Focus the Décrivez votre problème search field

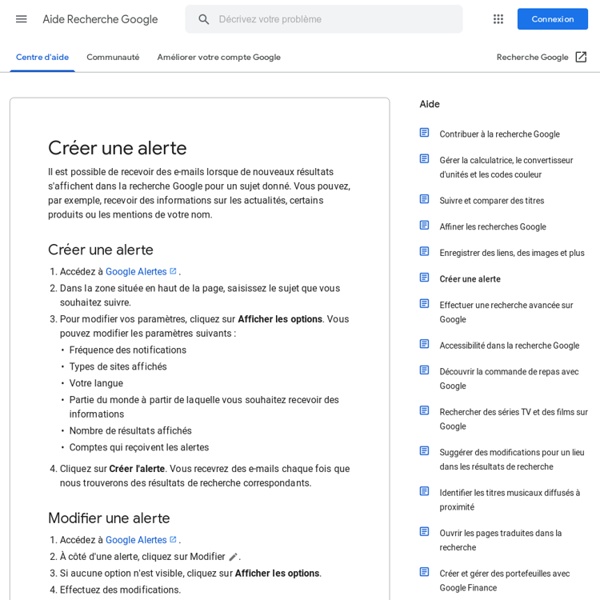pyautogui.click(x=324, y=19)
